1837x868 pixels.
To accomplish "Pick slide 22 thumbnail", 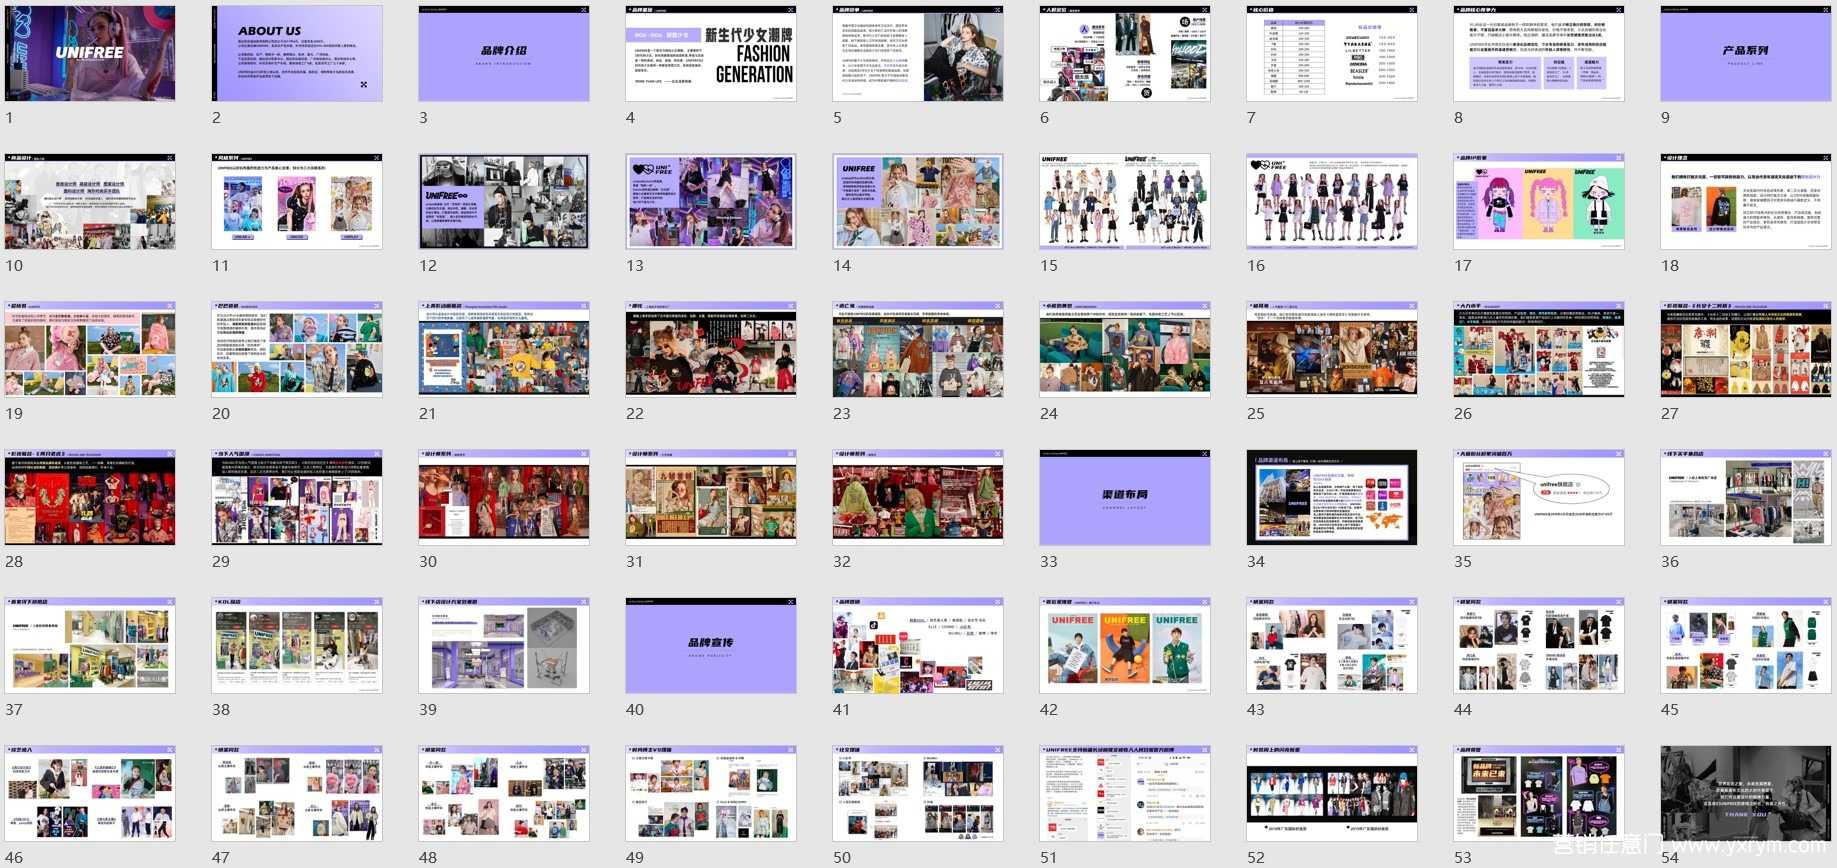I will click(711, 349).
